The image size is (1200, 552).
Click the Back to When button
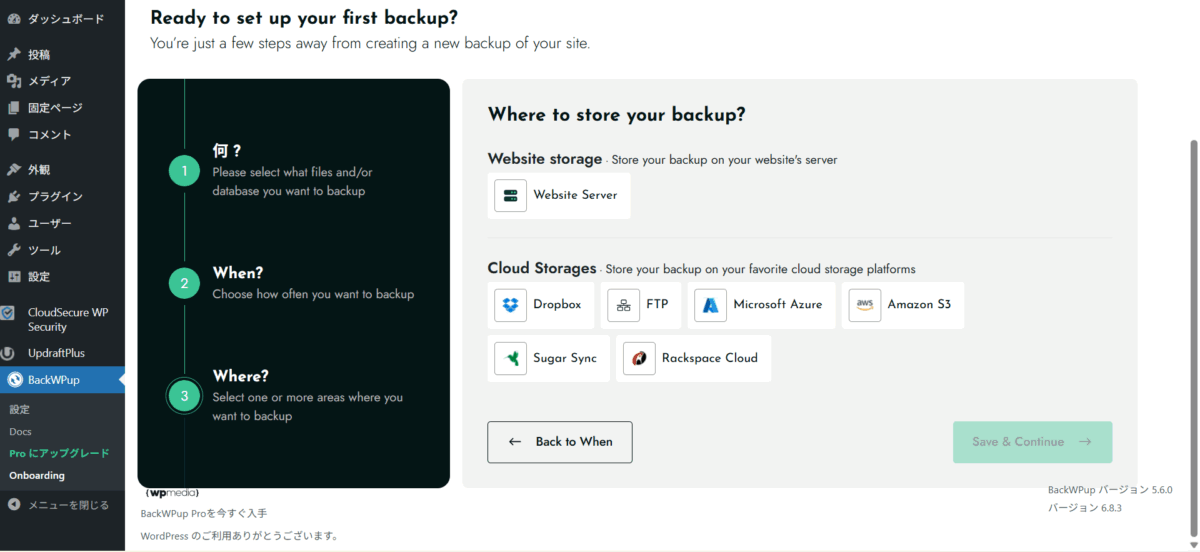pyautogui.click(x=560, y=442)
